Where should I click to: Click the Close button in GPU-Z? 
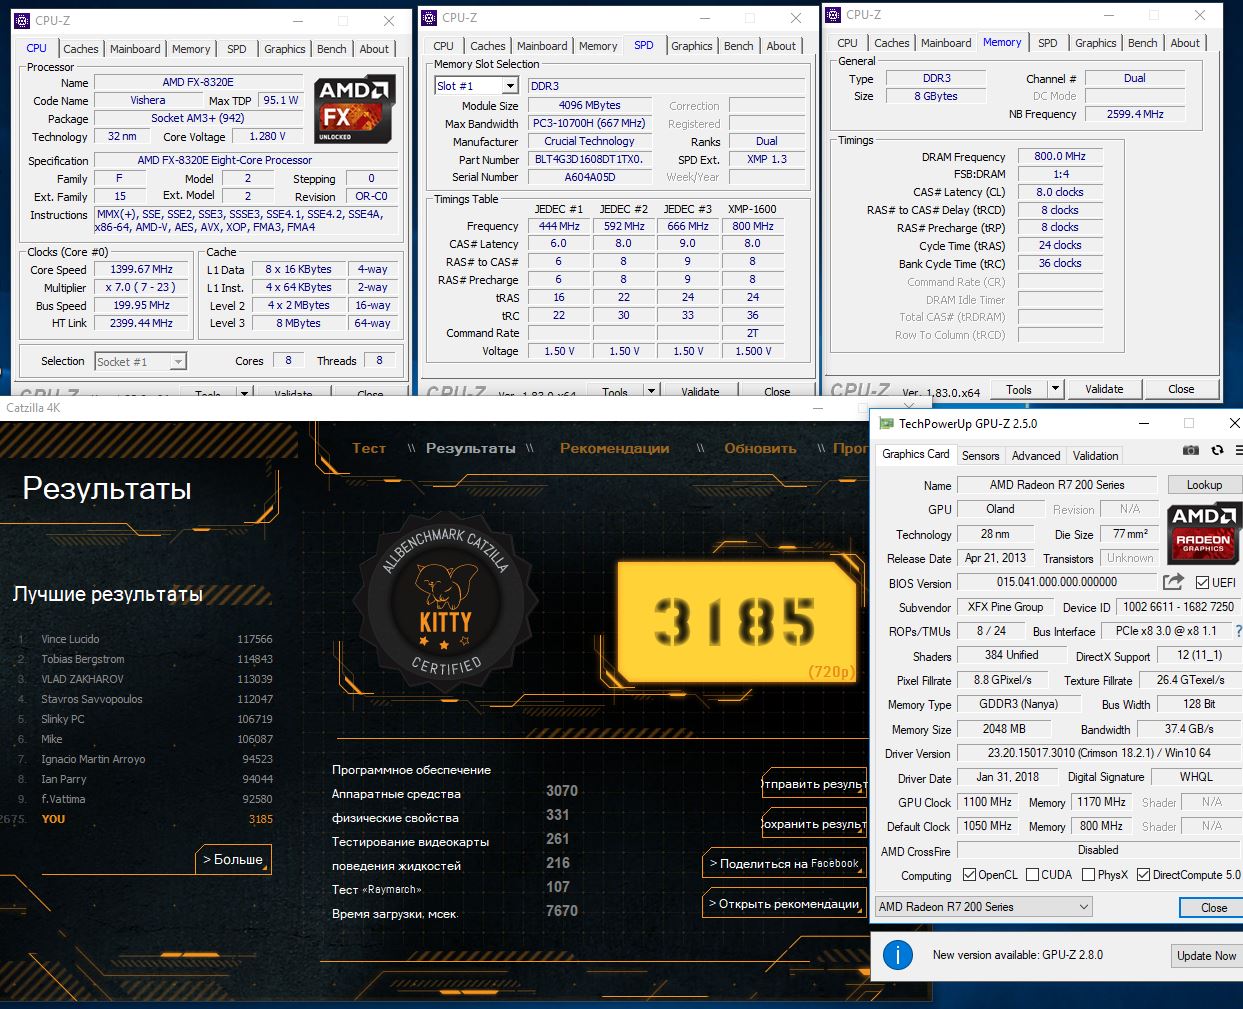click(1213, 908)
